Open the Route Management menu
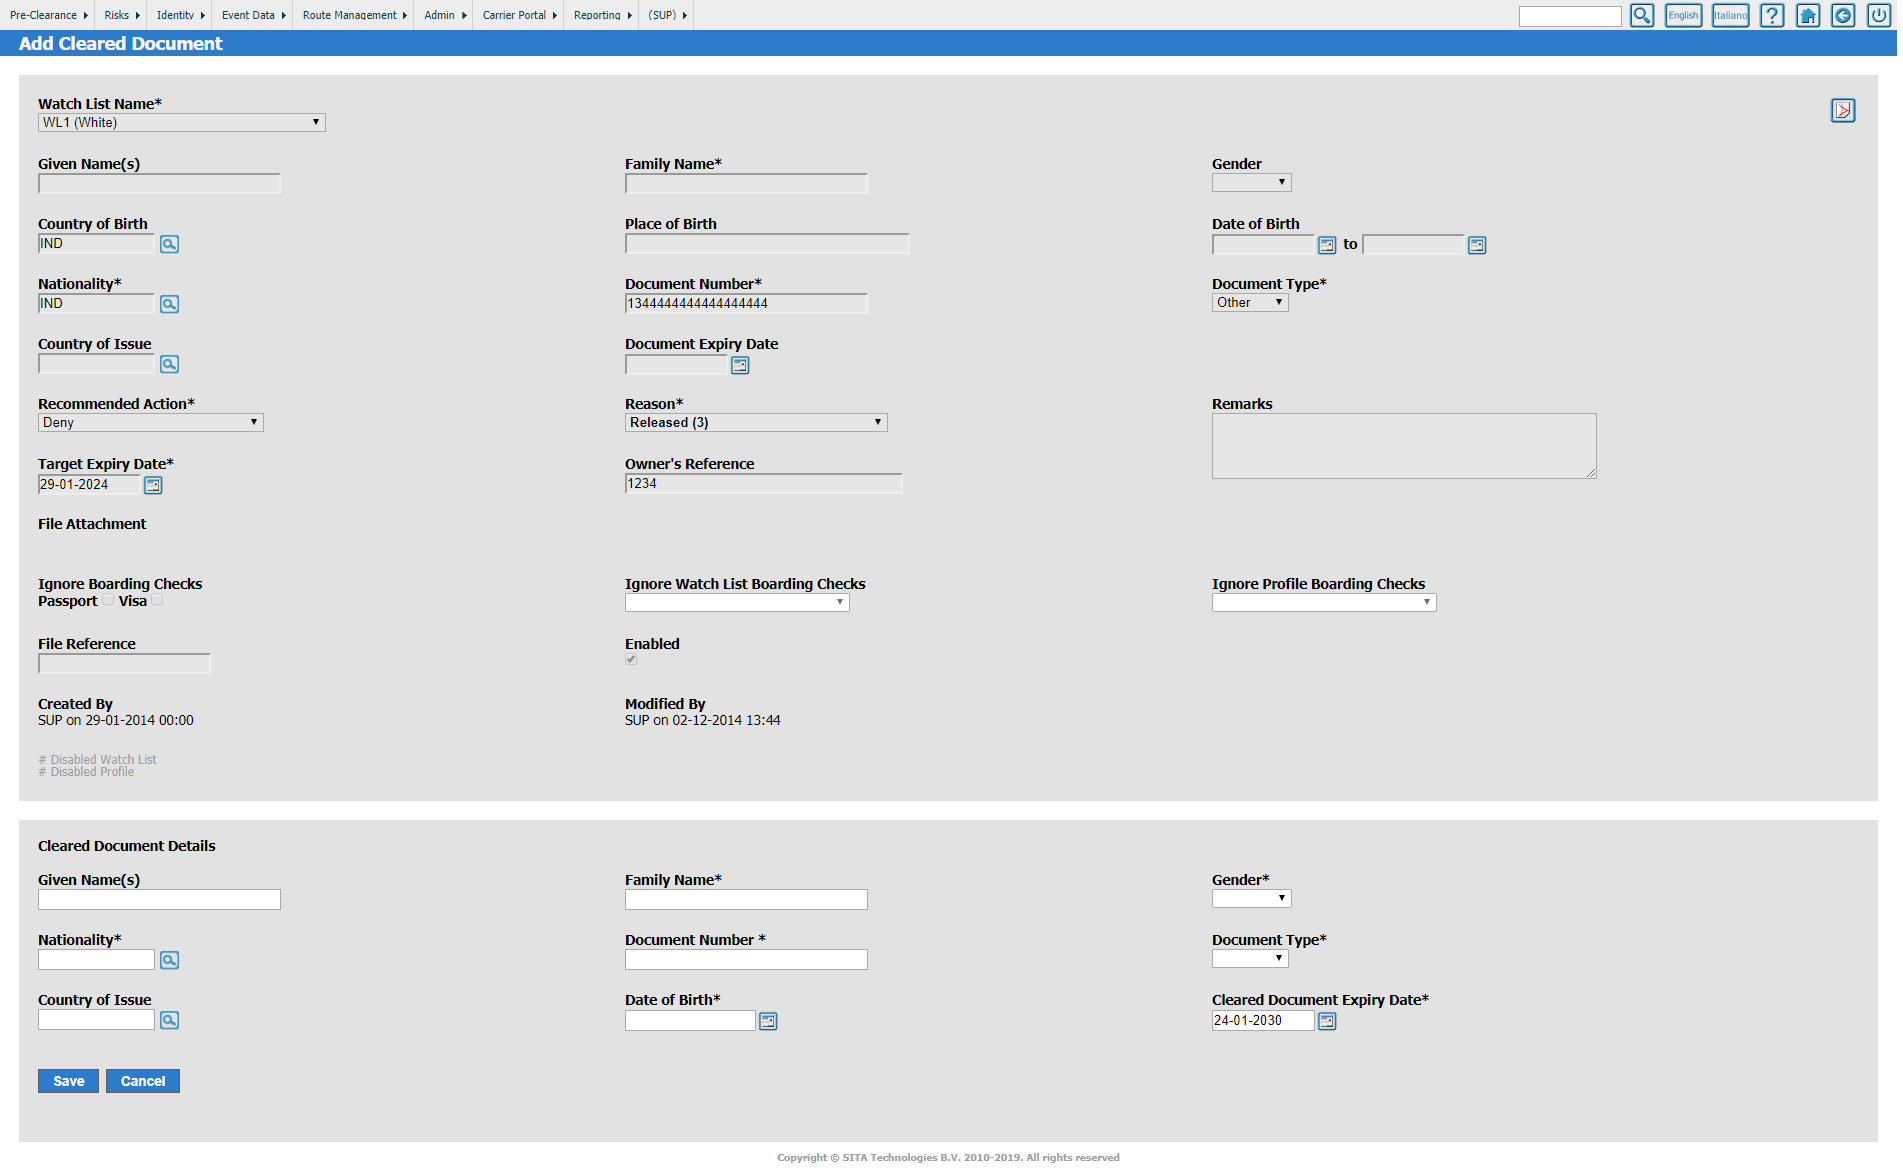The width and height of the screenshot is (1903, 1171). 350,15
